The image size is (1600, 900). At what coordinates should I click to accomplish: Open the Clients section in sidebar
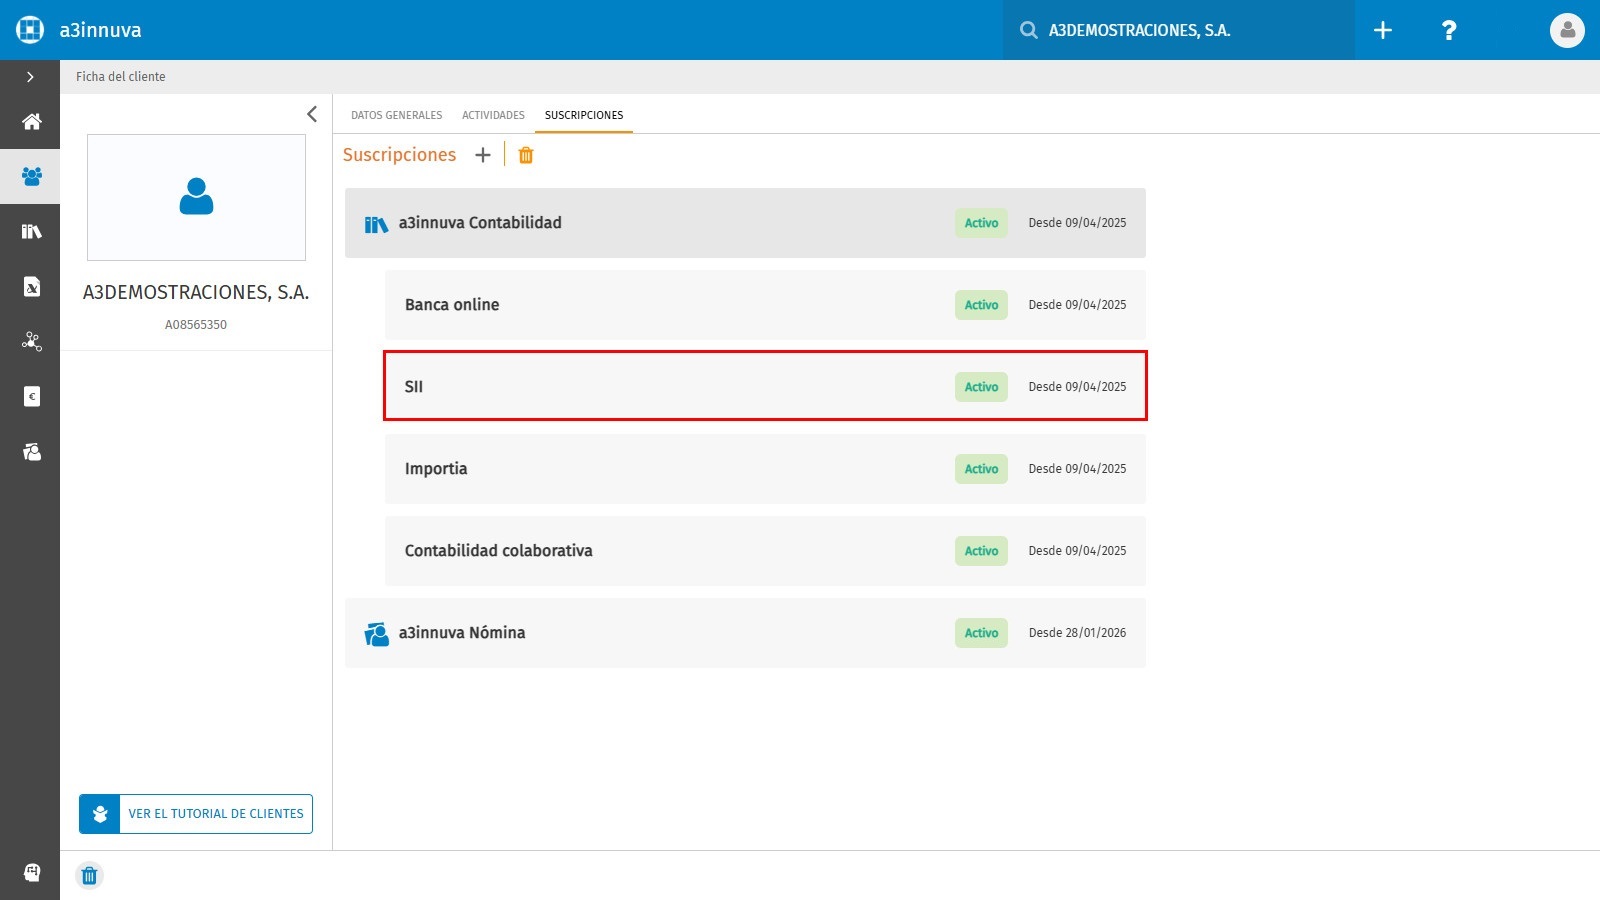pyautogui.click(x=31, y=177)
